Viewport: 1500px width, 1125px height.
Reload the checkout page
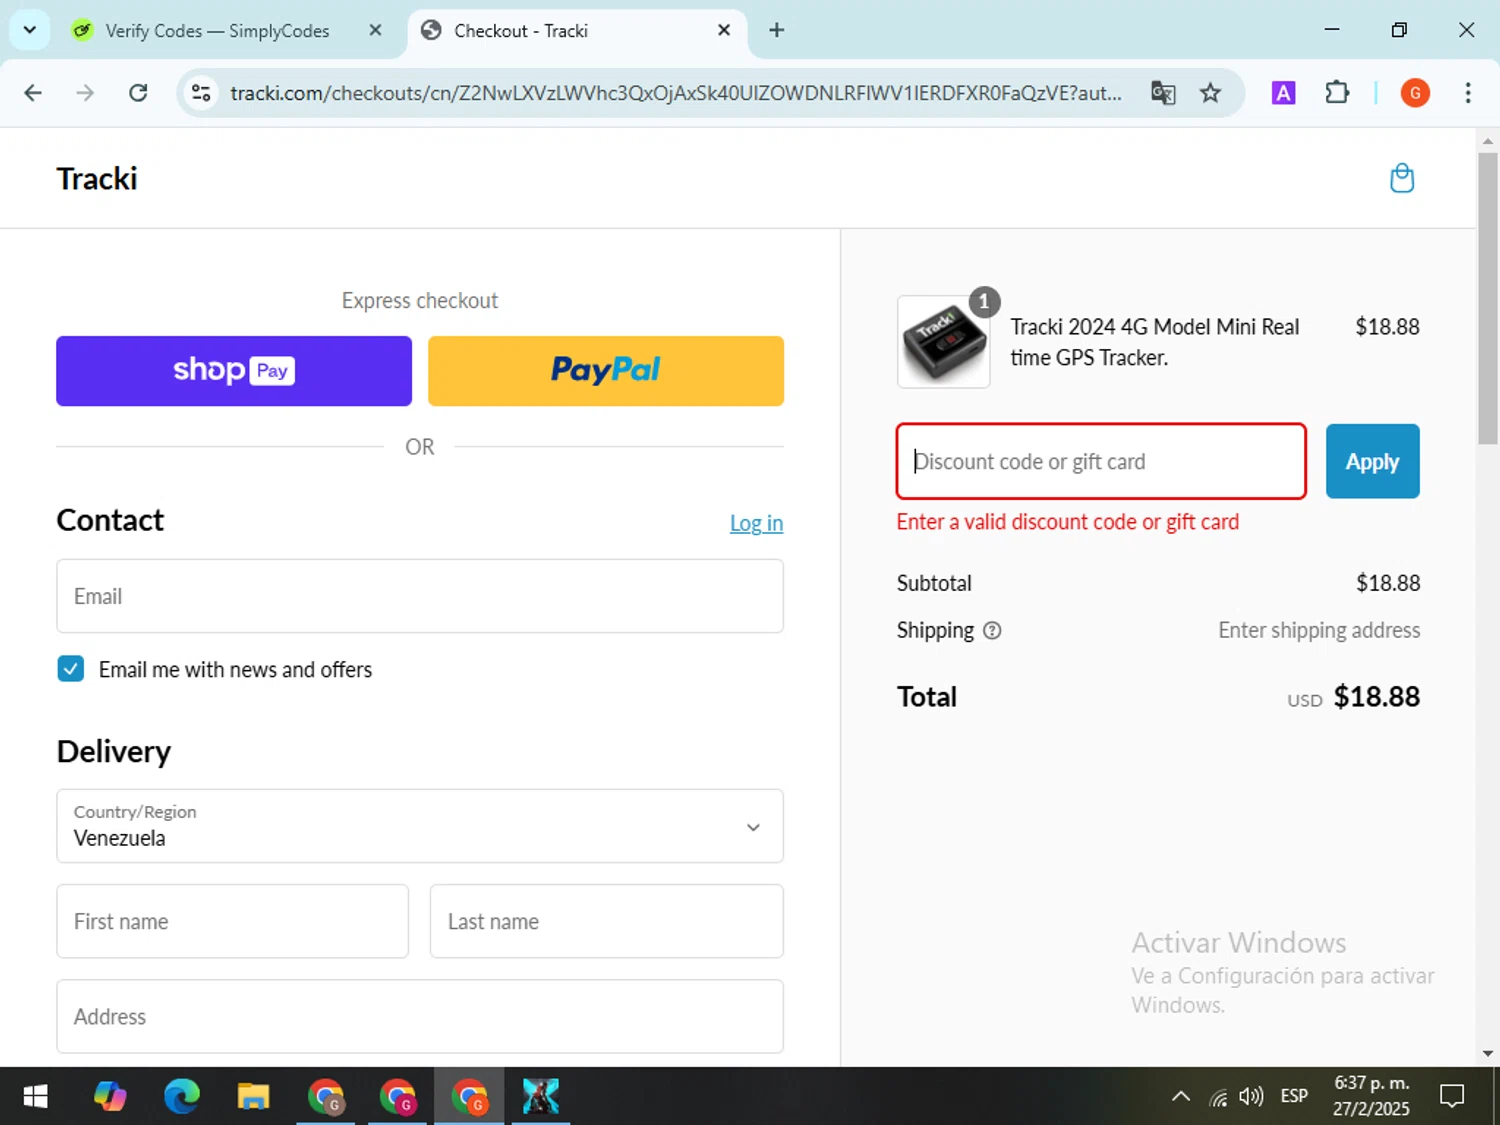point(138,93)
